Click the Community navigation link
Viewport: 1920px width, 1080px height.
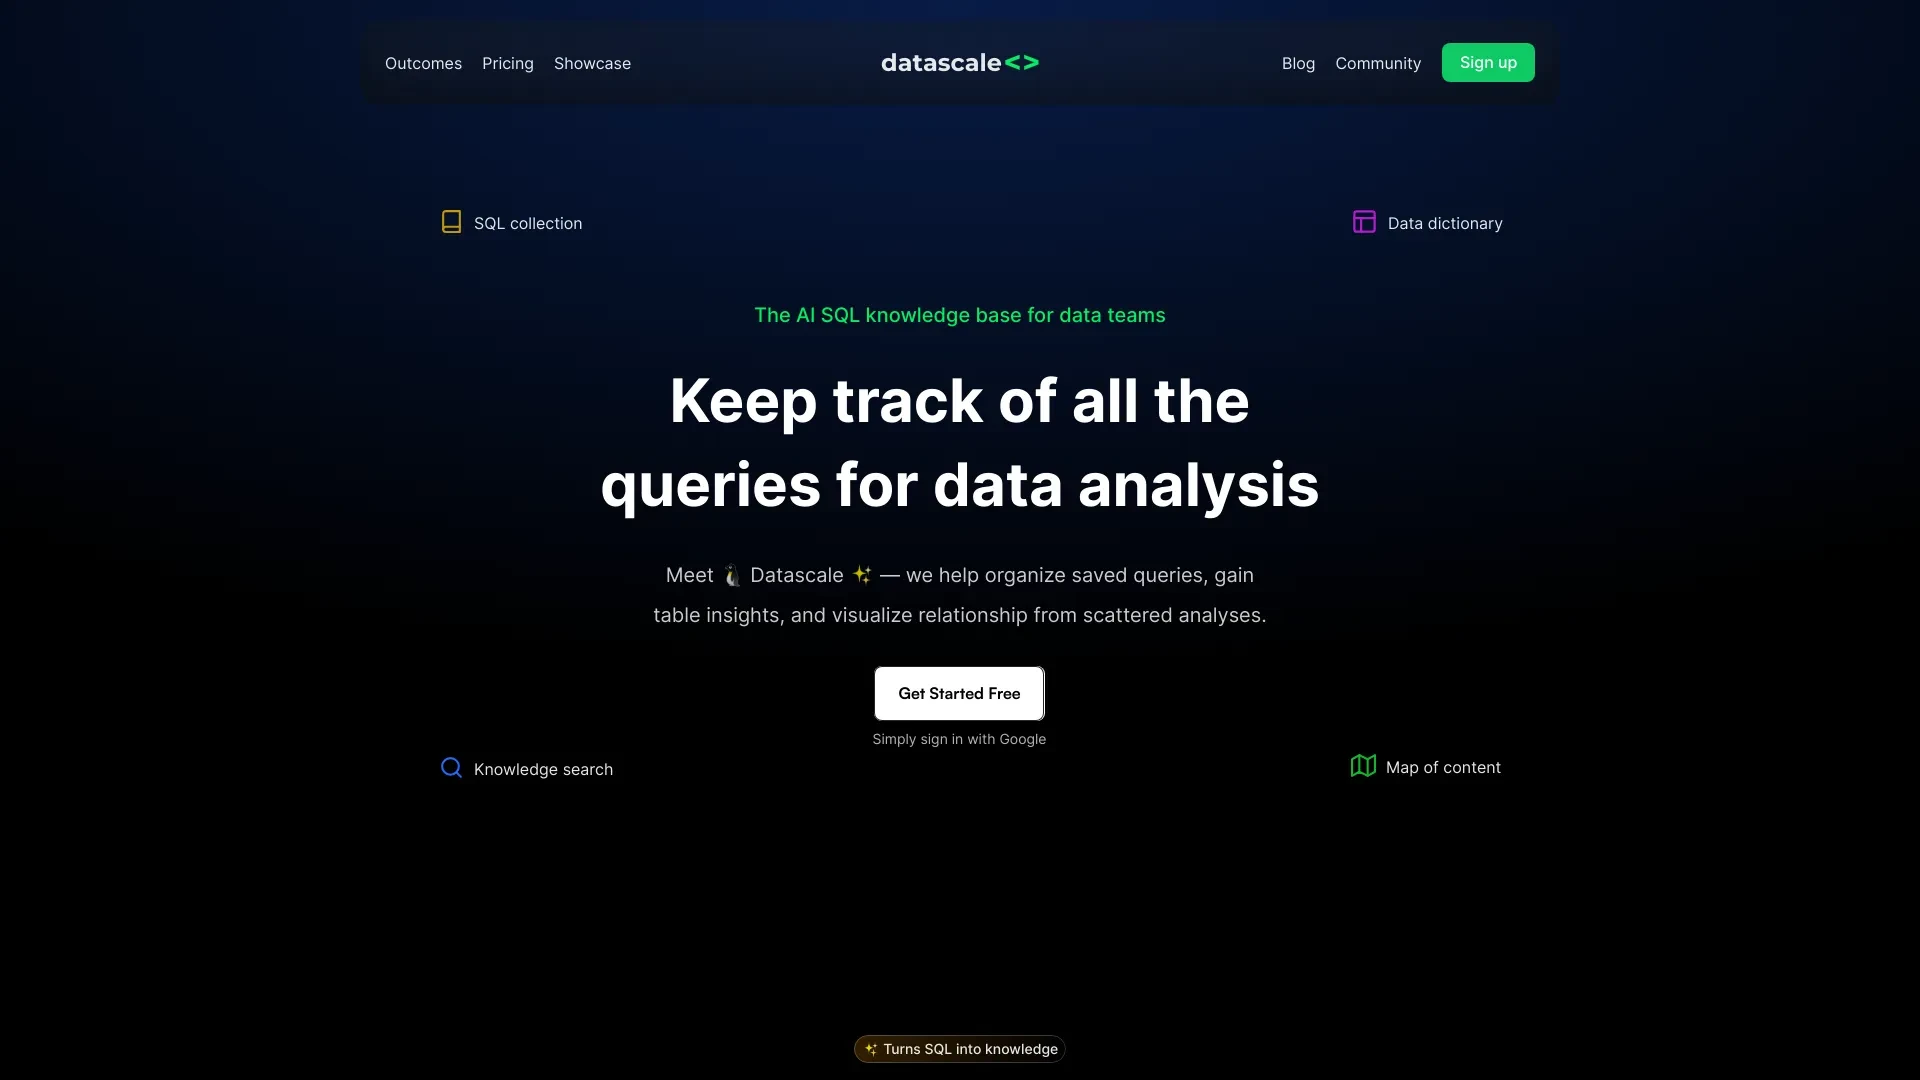[1378, 62]
